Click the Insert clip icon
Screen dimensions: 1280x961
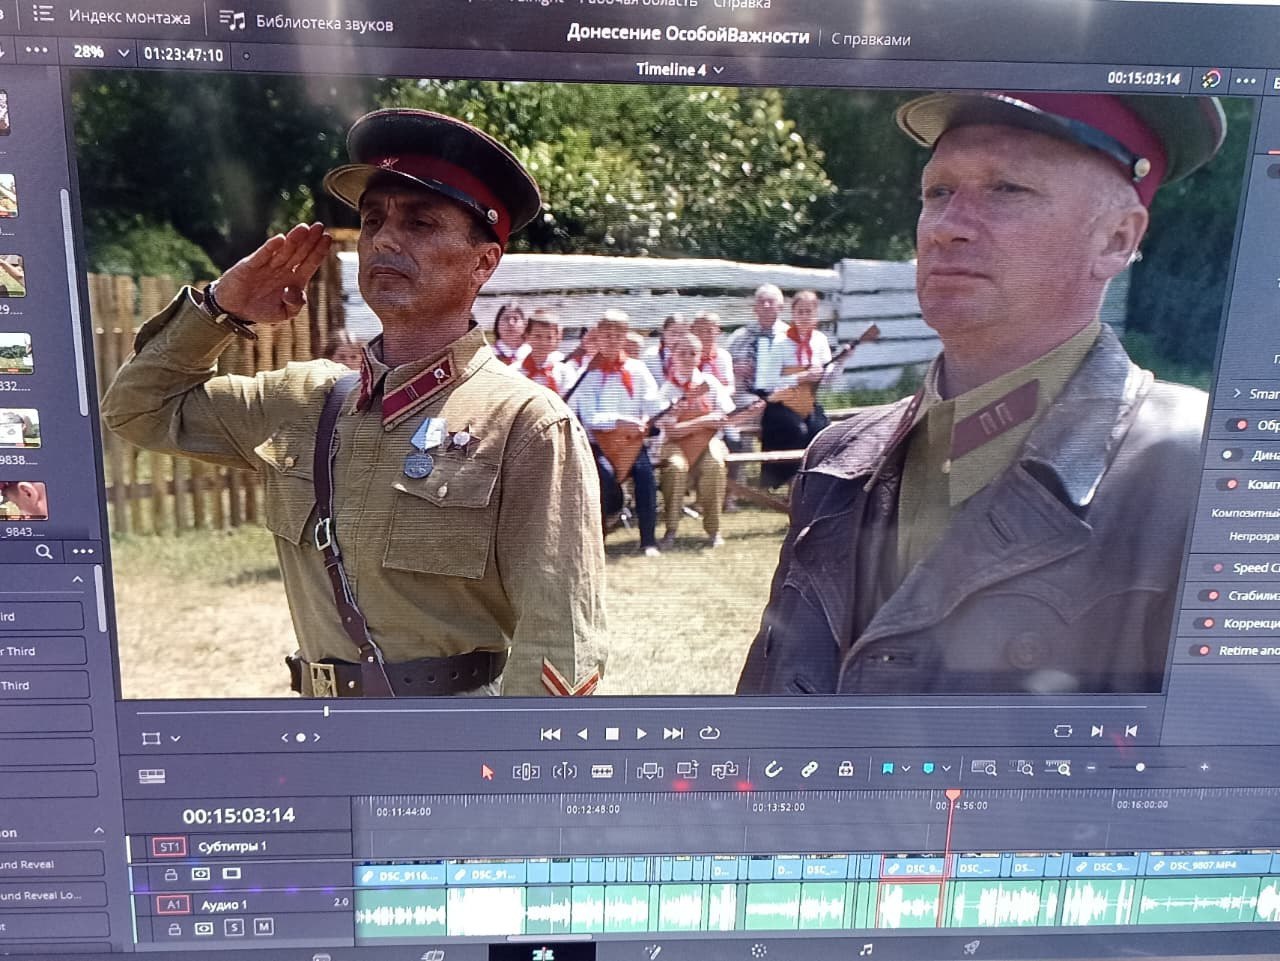(650, 770)
